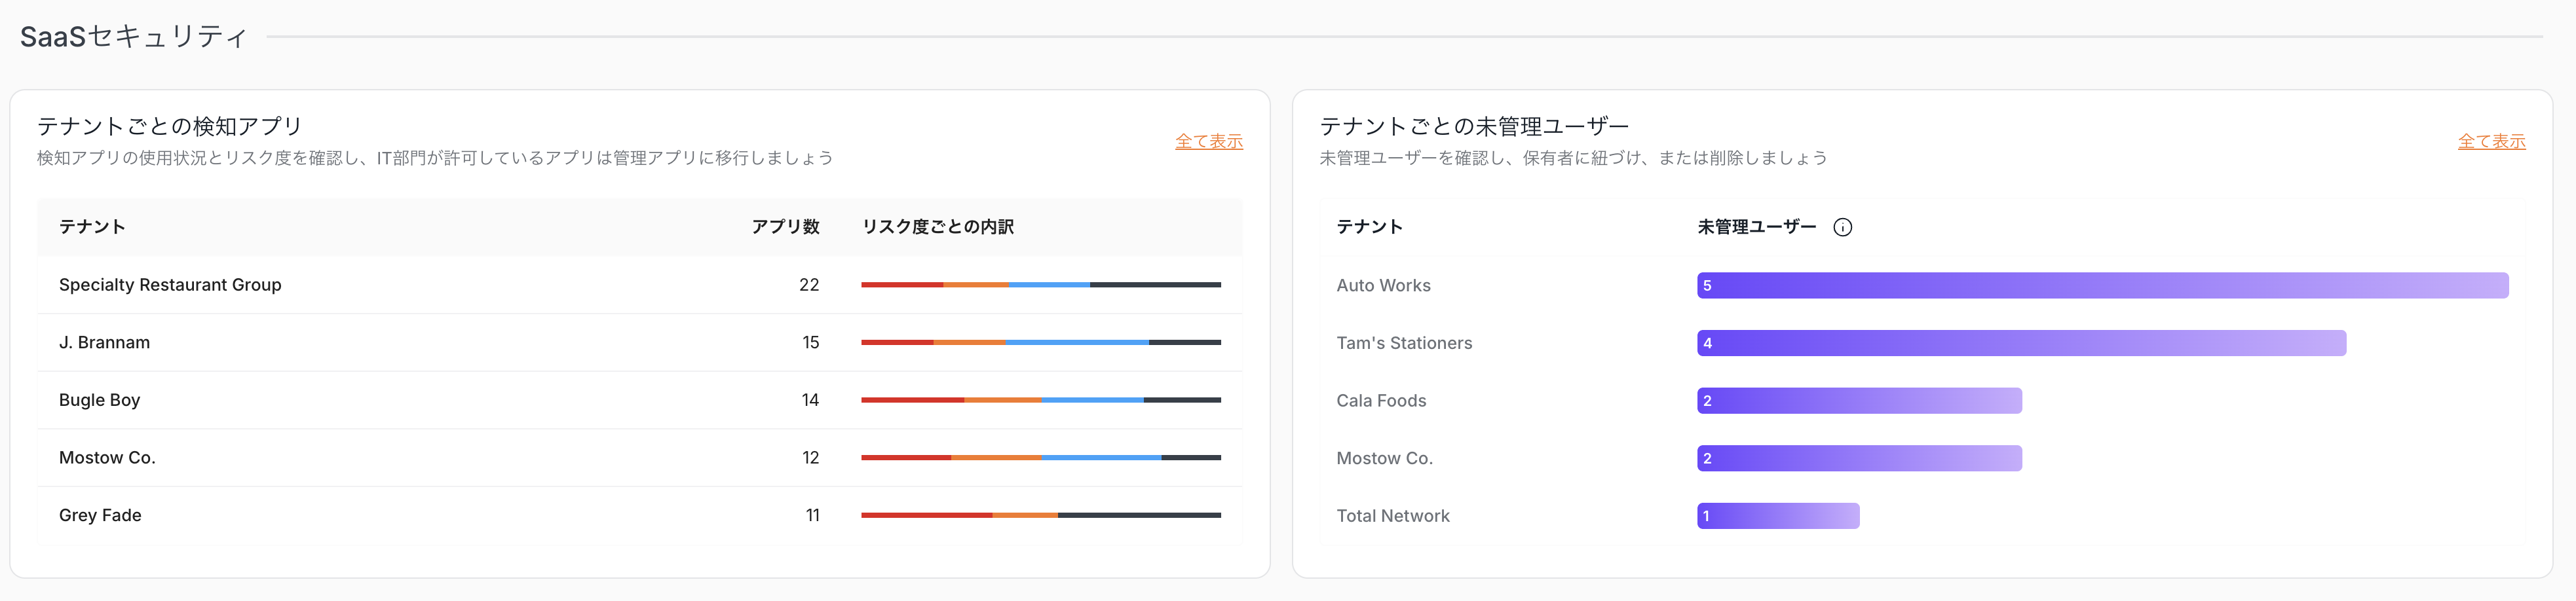Click the info icon beside 未管理ユーザー header

[1842, 228]
